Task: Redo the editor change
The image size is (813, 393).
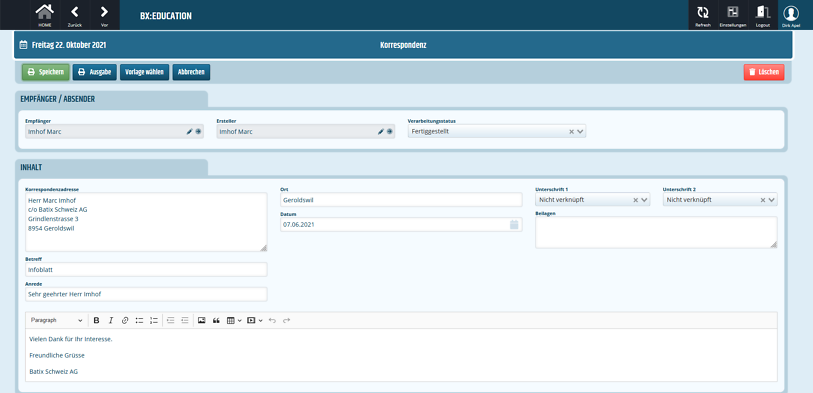Action: (x=287, y=320)
